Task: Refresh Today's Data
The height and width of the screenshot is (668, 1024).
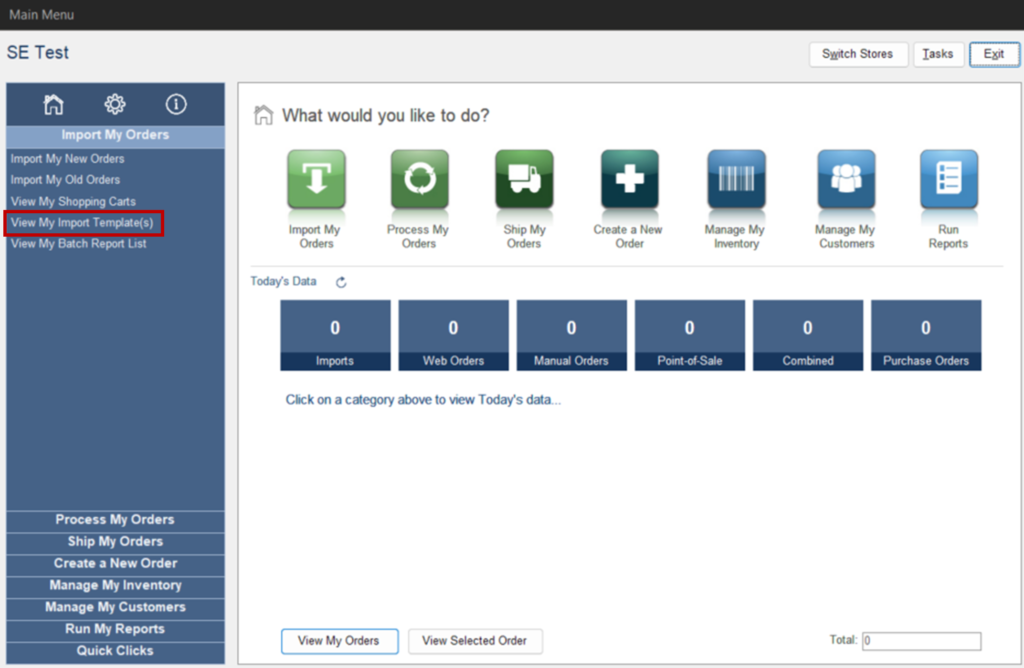Action: pos(340,282)
